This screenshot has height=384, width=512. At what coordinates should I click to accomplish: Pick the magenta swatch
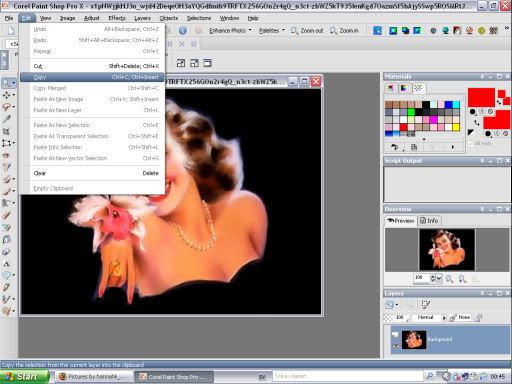(433, 119)
